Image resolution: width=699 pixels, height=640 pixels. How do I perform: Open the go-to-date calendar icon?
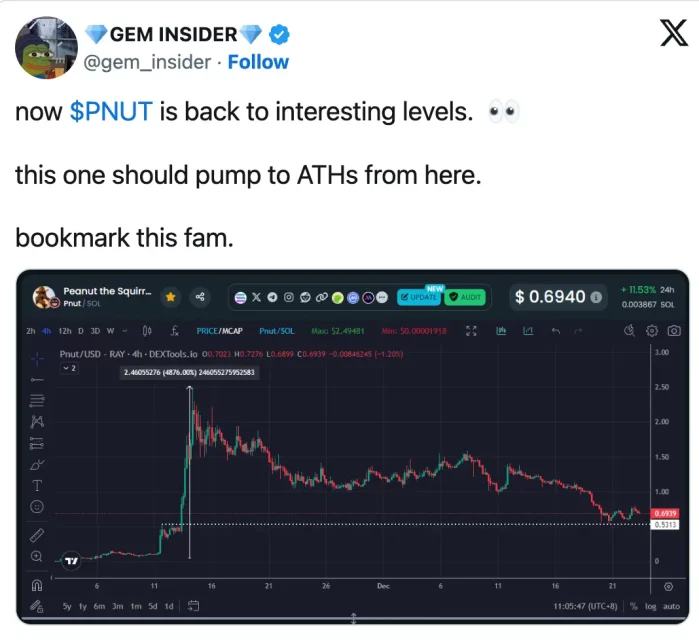coord(193,606)
